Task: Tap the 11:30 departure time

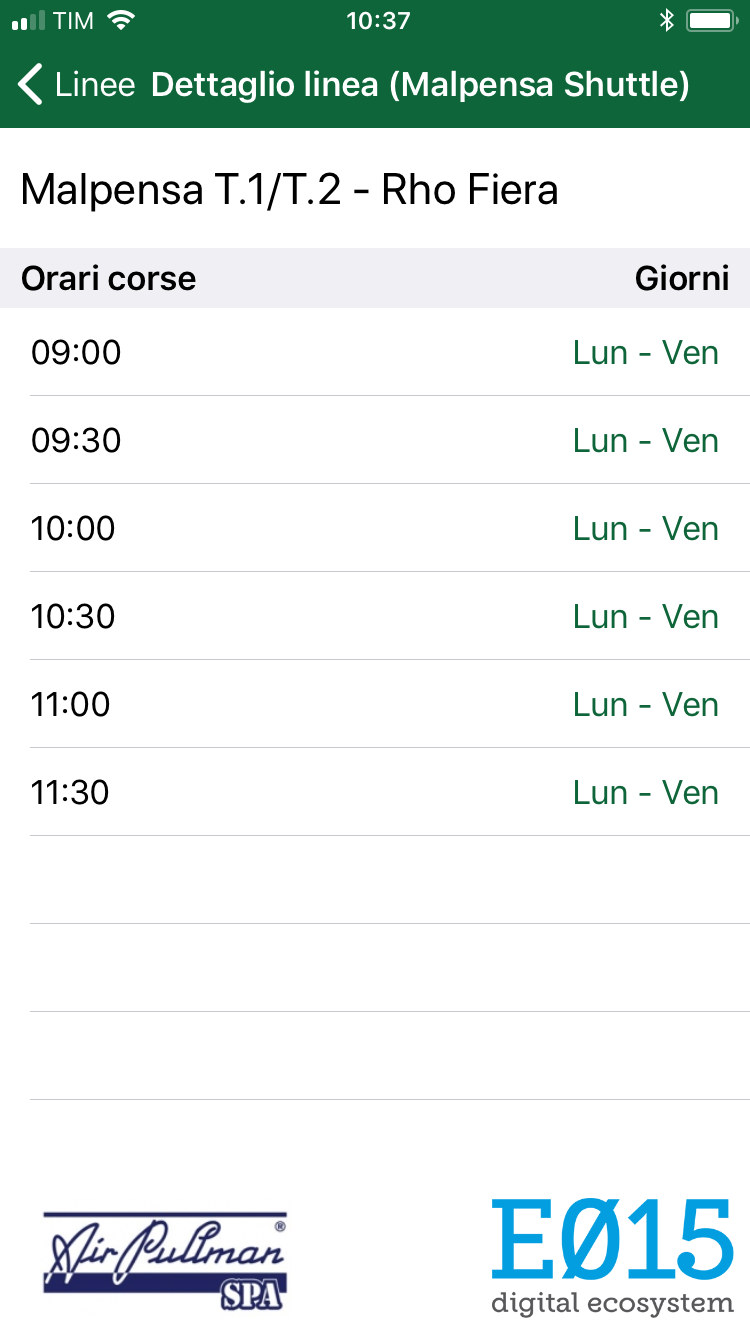Action: click(x=71, y=792)
